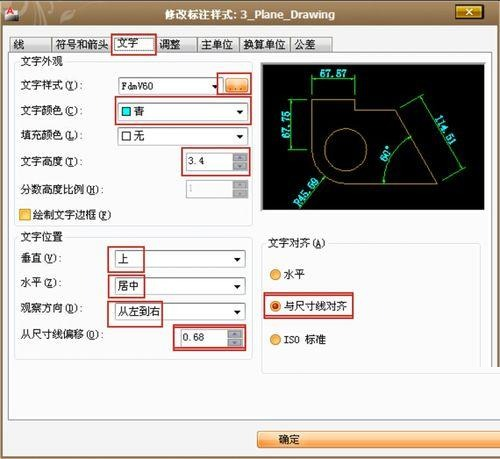
Task: Click the dimension preview image
Action: pyautogui.click(x=373, y=137)
